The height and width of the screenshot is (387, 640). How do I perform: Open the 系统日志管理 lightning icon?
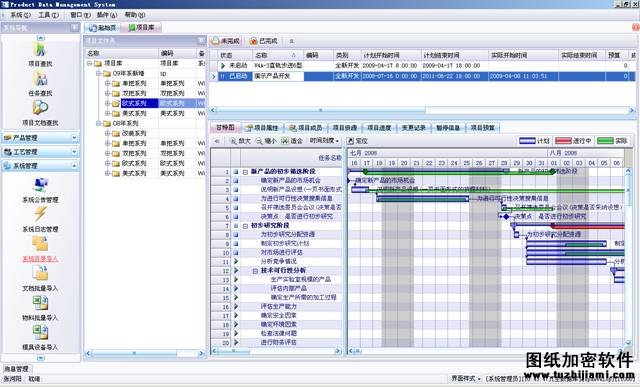coord(40,214)
